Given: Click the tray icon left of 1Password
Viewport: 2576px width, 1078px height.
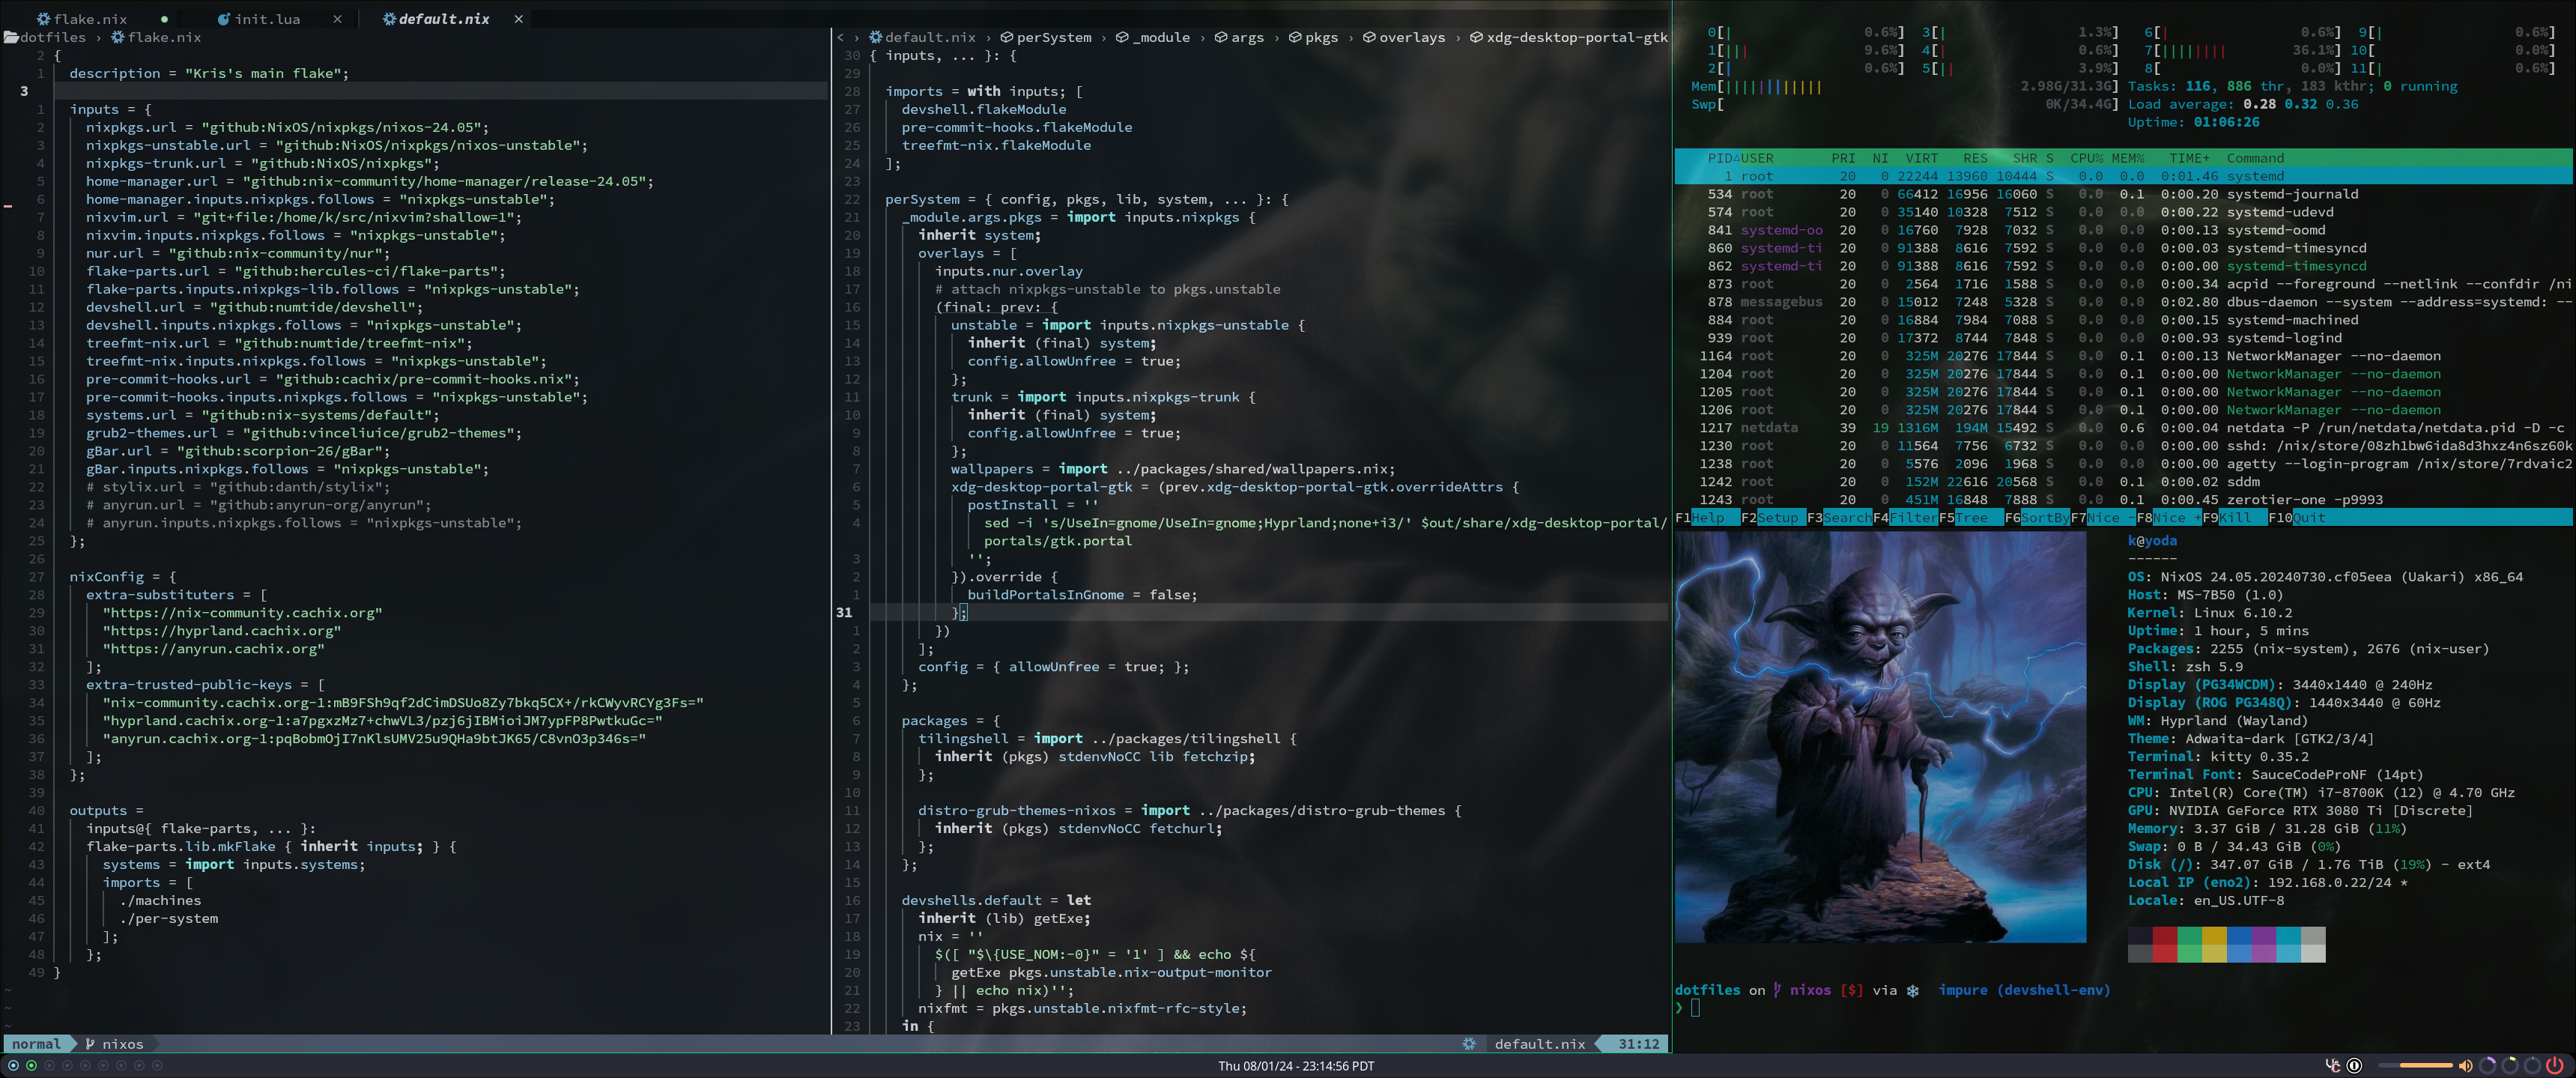Looking at the screenshot, I should point(2334,1066).
